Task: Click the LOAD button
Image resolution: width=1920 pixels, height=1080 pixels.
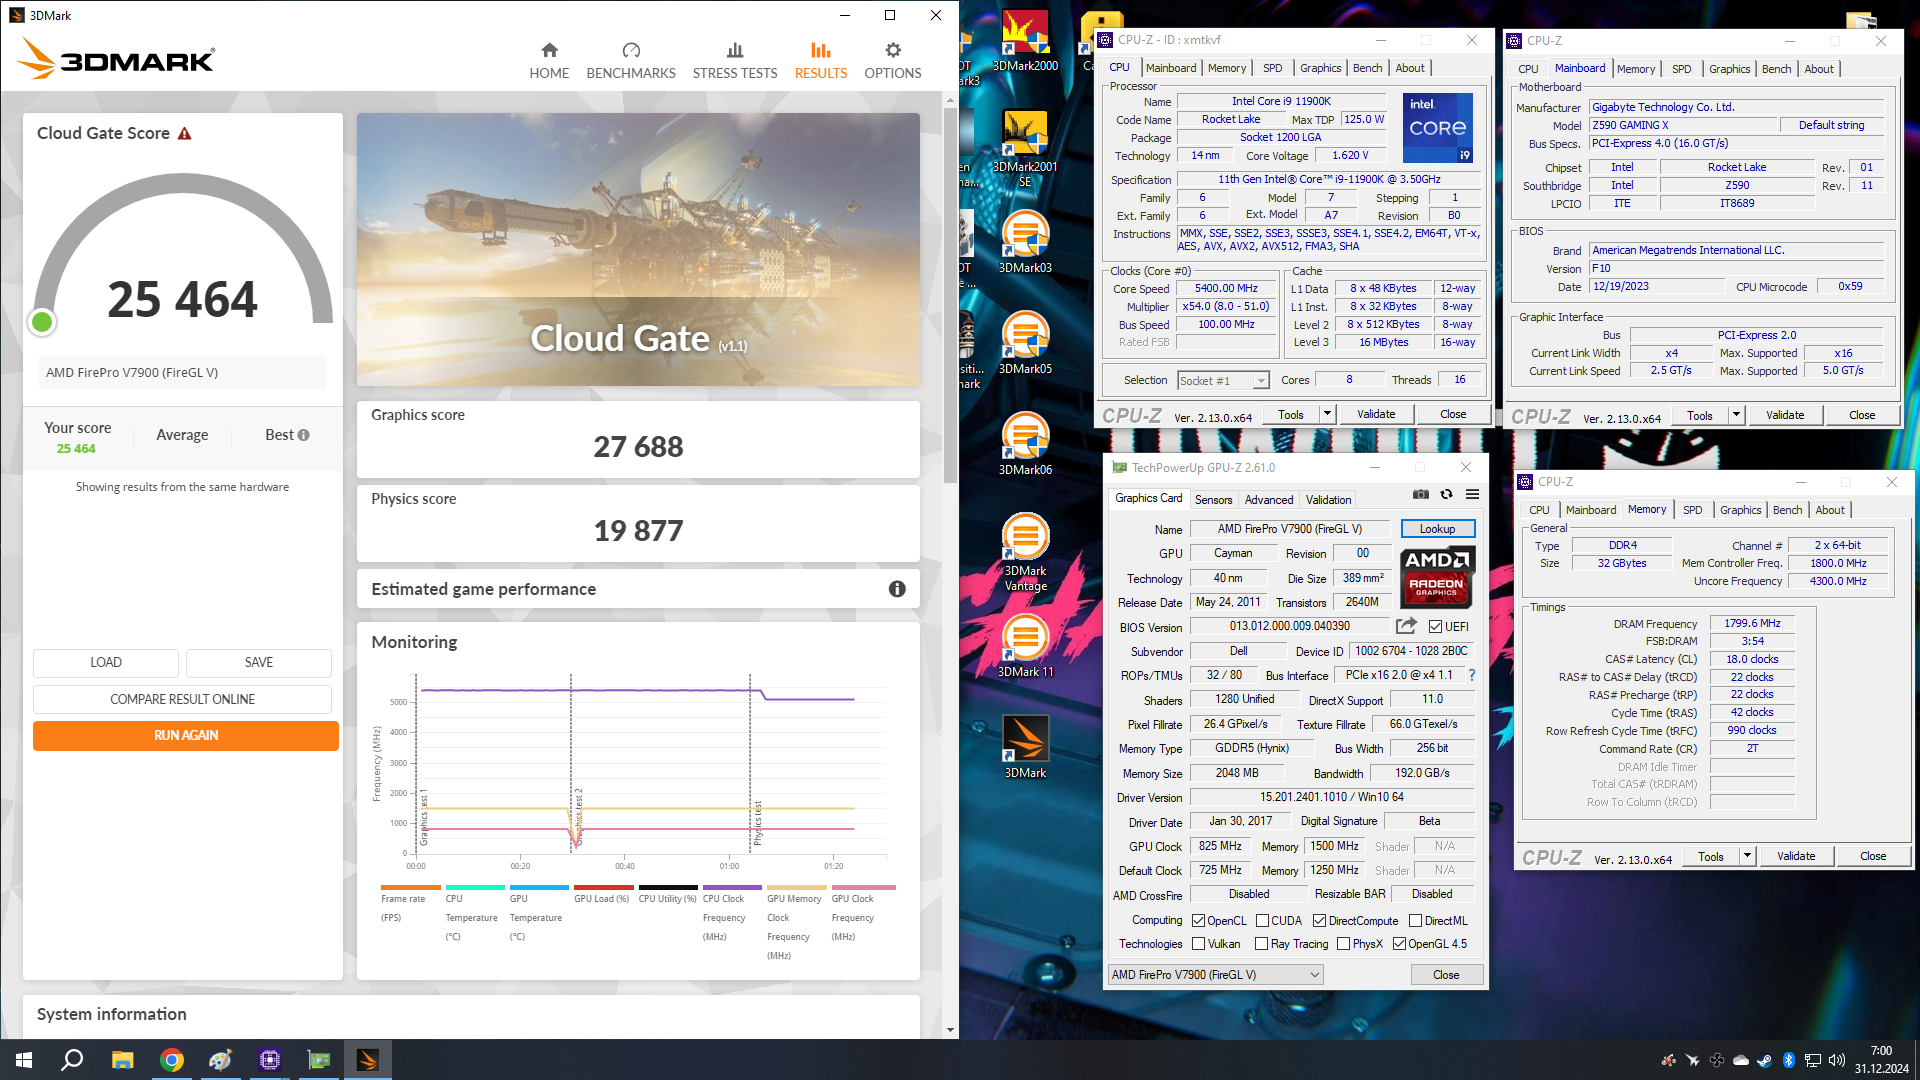Action: (x=106, y=662)
